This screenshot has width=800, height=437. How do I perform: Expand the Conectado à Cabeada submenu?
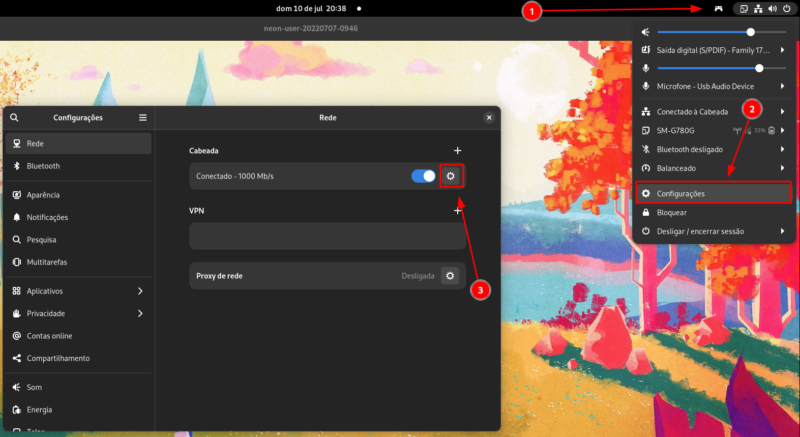point(782,111)
